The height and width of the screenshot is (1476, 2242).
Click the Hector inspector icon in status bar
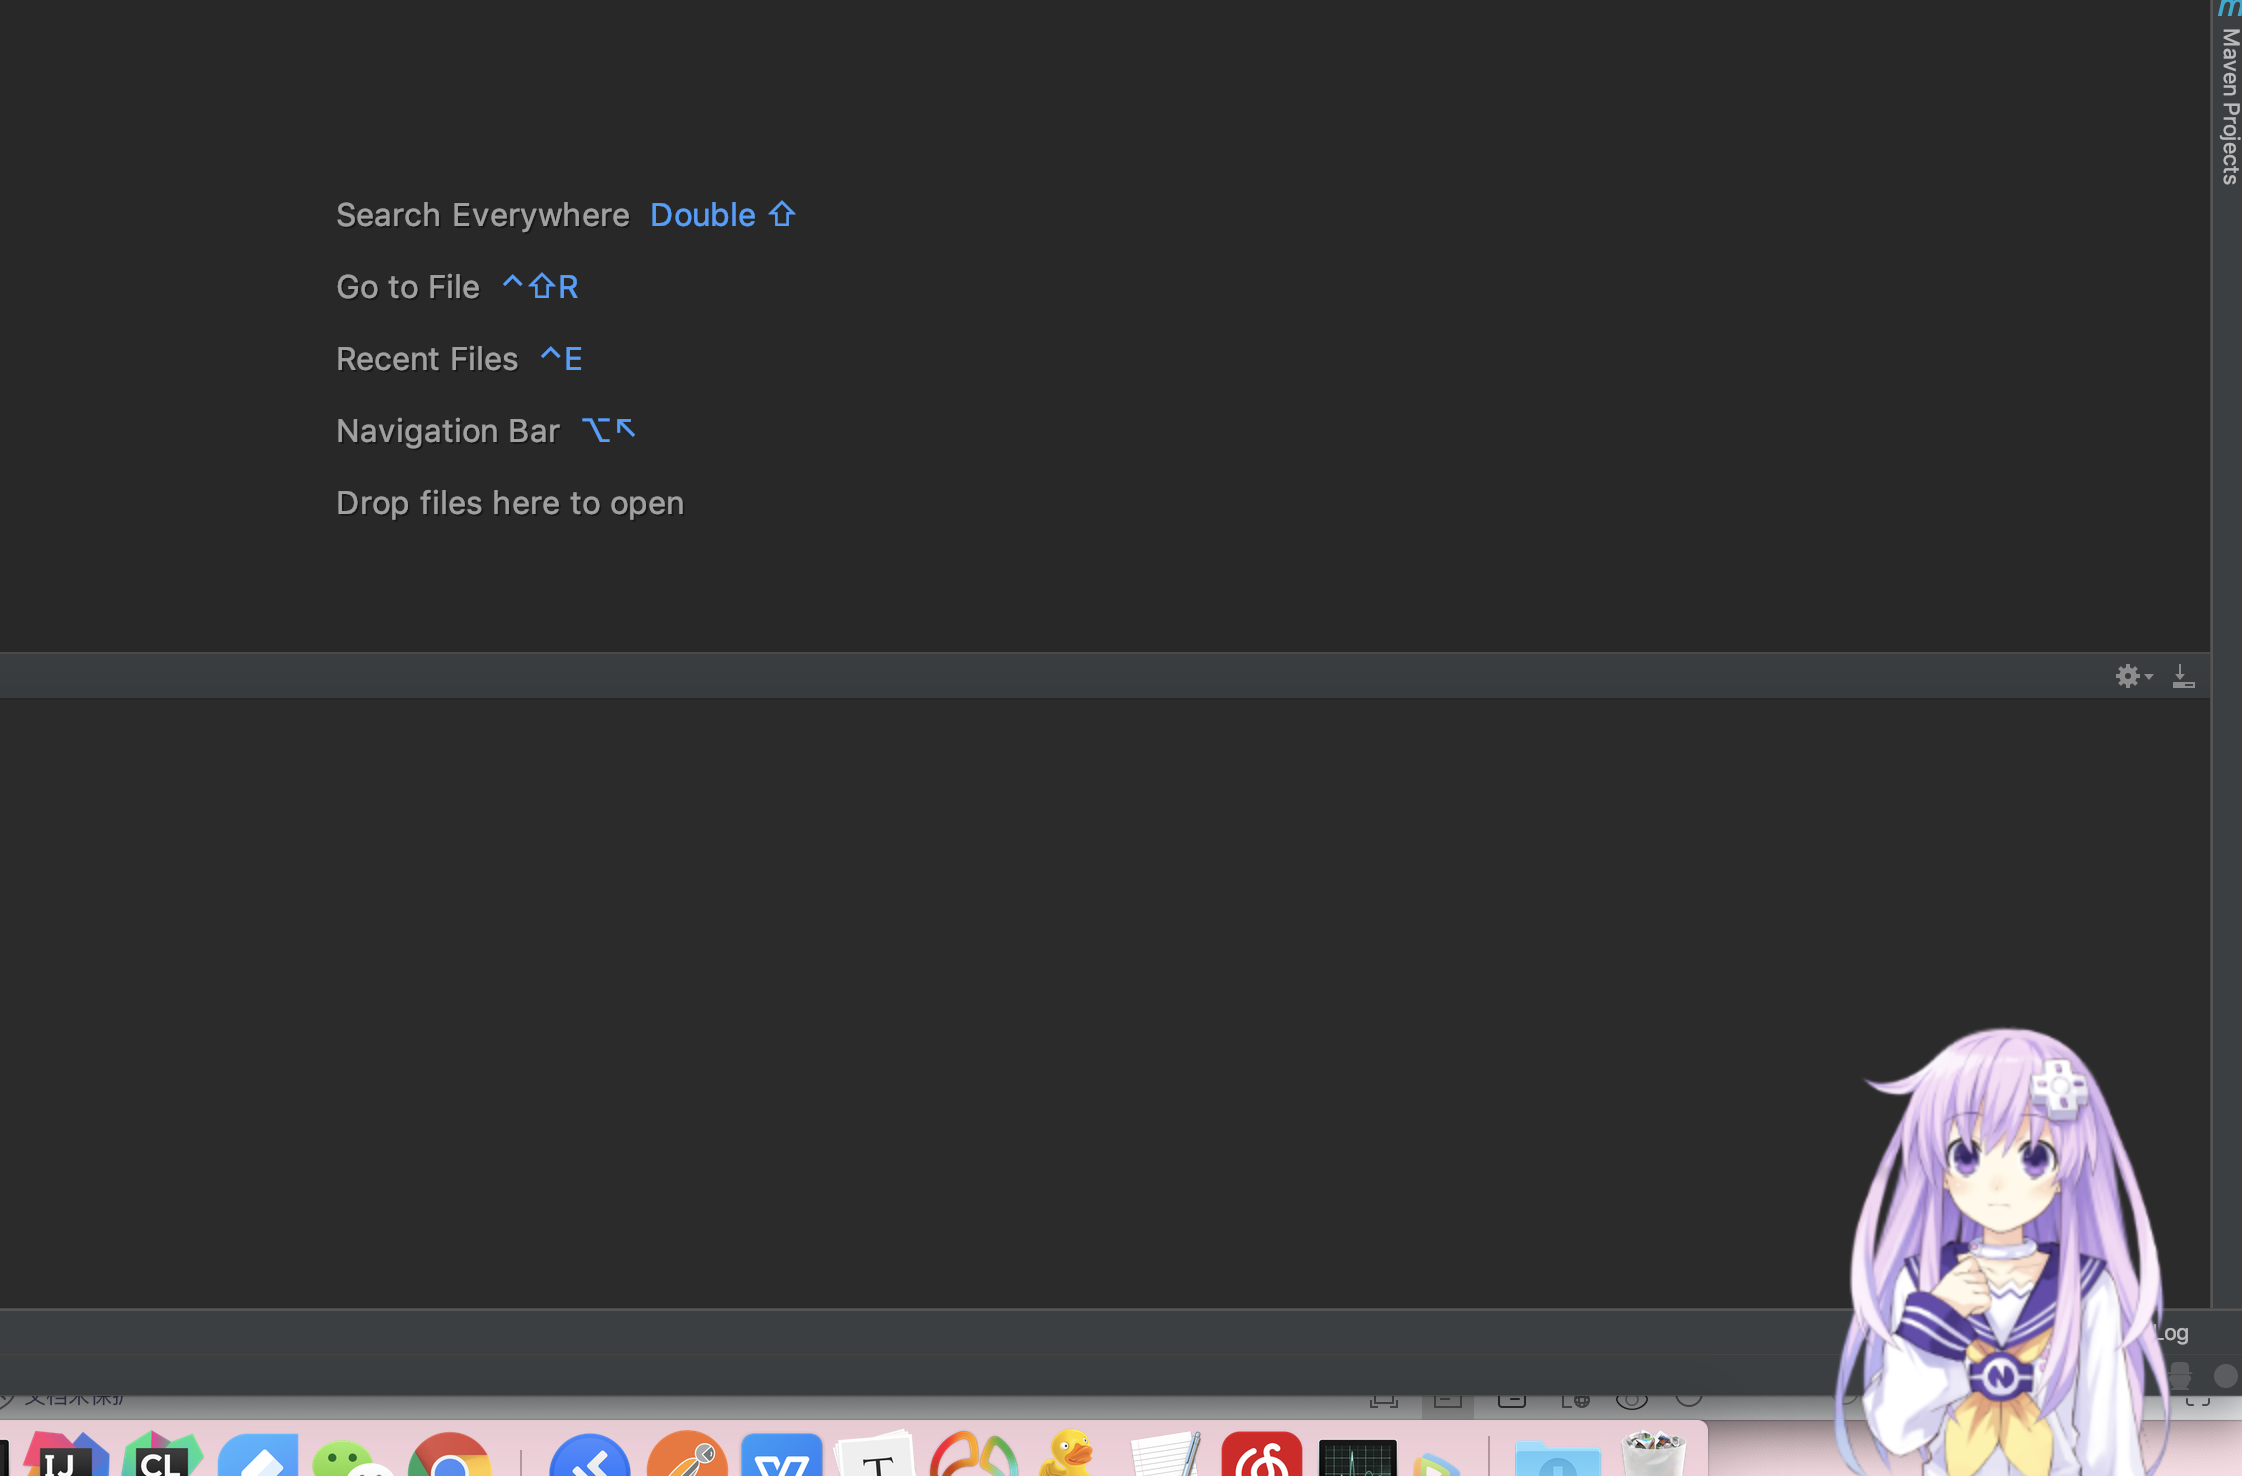[x=2180, y=1376]
